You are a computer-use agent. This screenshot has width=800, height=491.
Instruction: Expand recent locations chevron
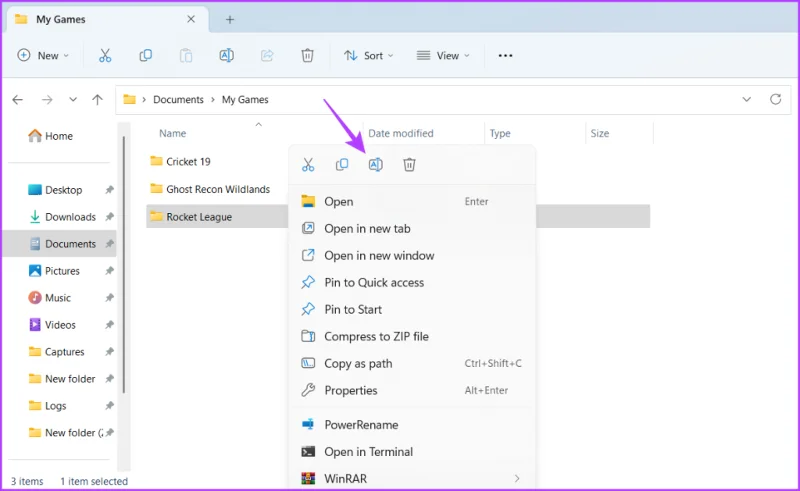(73, 100)
